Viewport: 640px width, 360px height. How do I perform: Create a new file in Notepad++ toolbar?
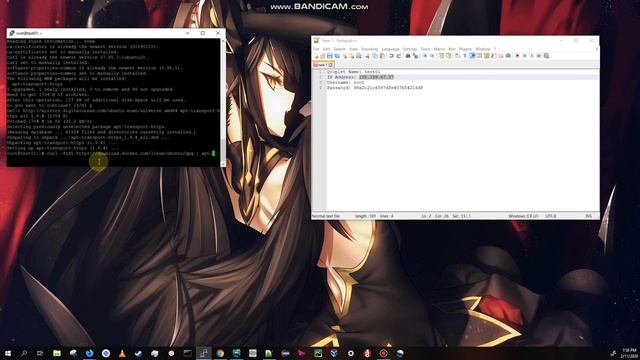(316, 56)
